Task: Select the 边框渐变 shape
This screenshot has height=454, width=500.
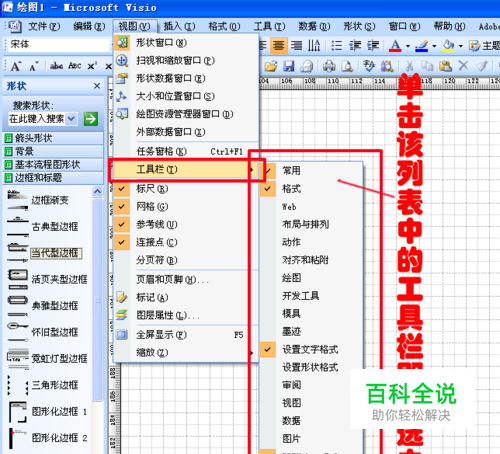Action: point(50,200)
